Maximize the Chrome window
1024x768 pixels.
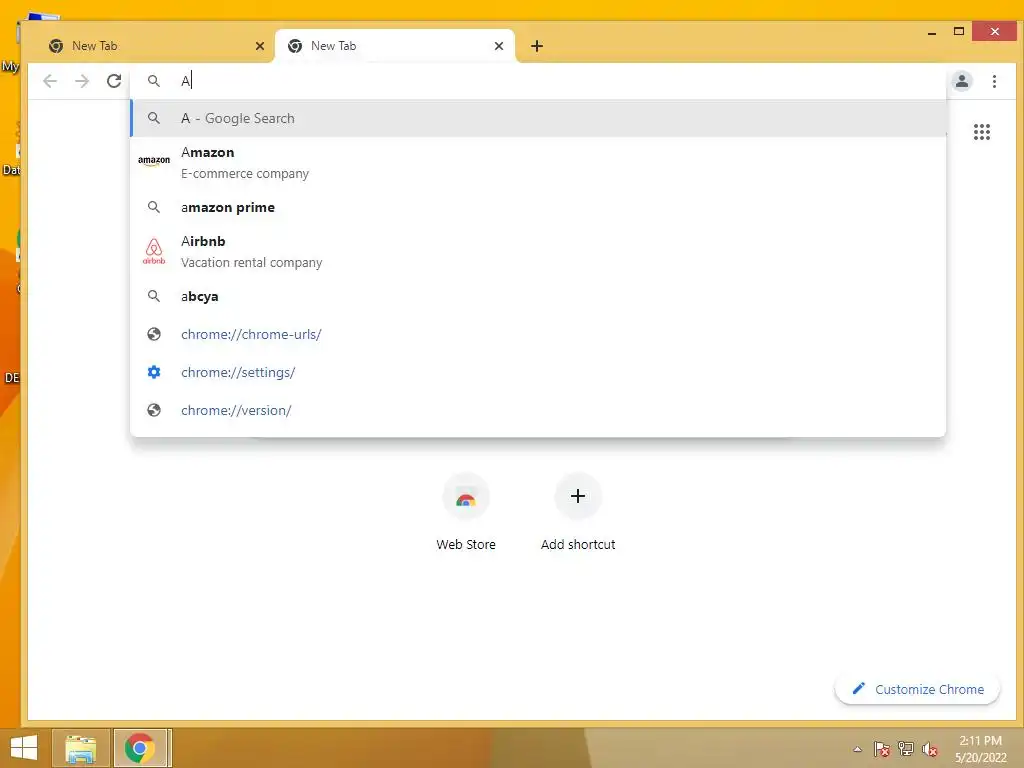(x=959, y=31)
